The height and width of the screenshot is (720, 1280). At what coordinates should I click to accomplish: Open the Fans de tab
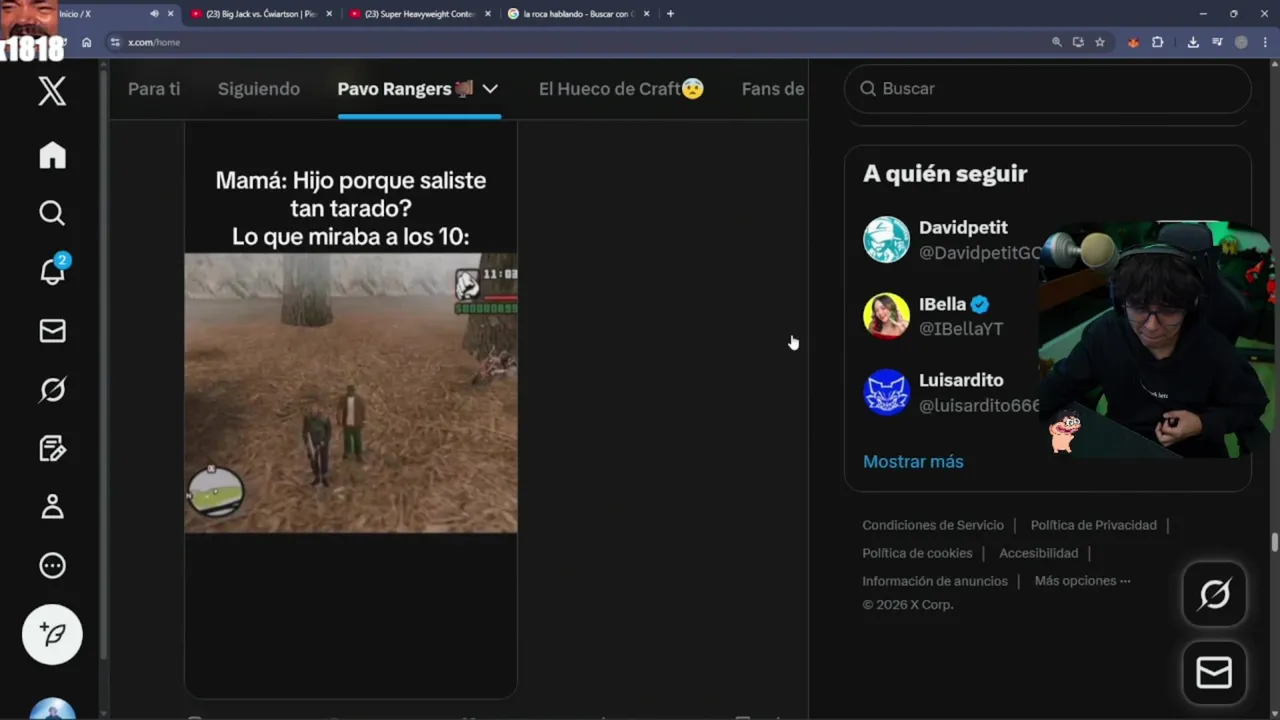click(x=773, y=89)
